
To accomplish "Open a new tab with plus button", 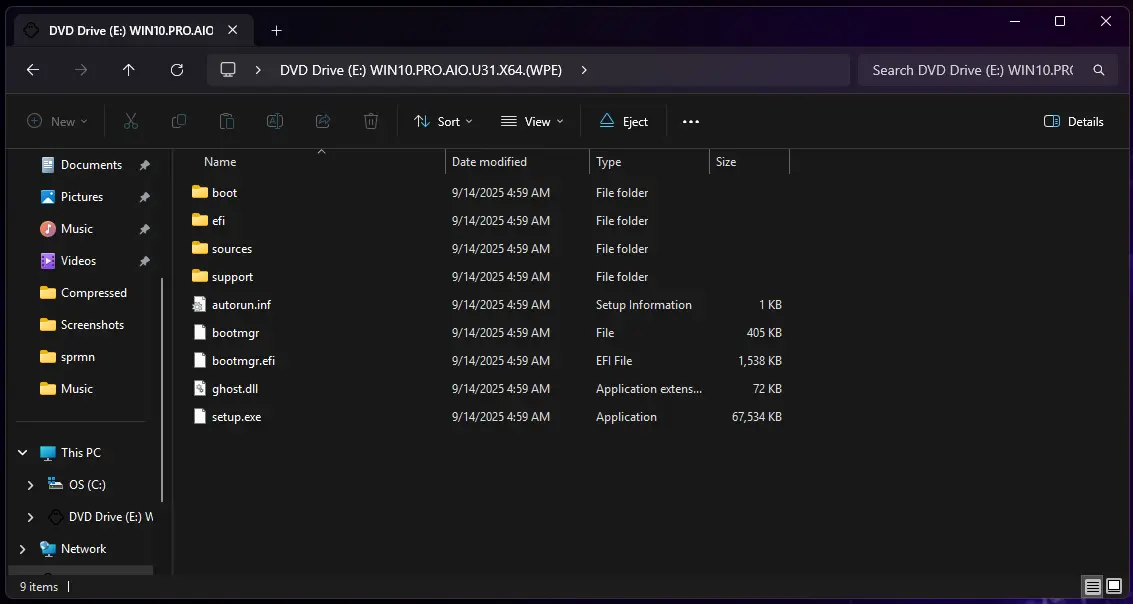I will click(276, 30).
